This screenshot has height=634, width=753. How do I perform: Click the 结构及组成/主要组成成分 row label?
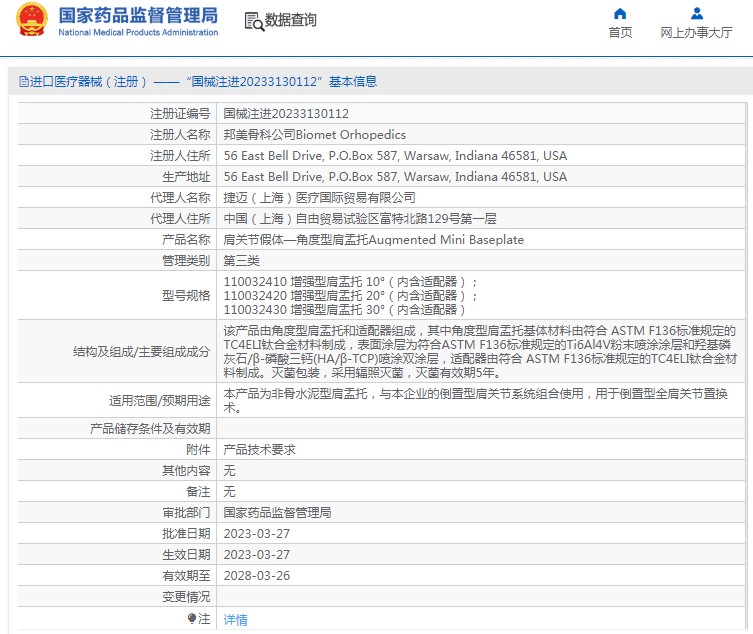pyautogui.click(x=142, y=352)
